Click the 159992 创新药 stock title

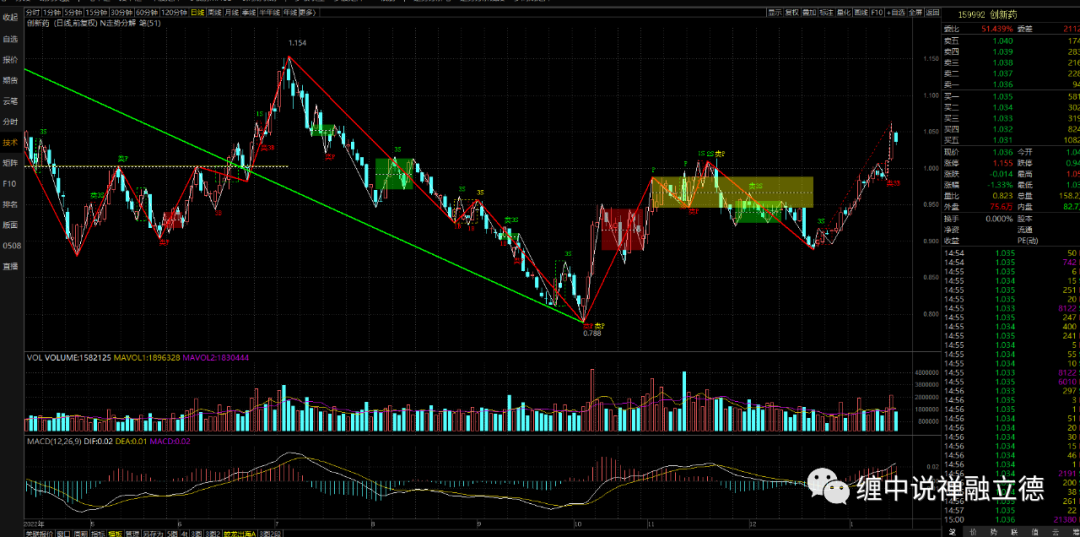(x=988, y=14)
